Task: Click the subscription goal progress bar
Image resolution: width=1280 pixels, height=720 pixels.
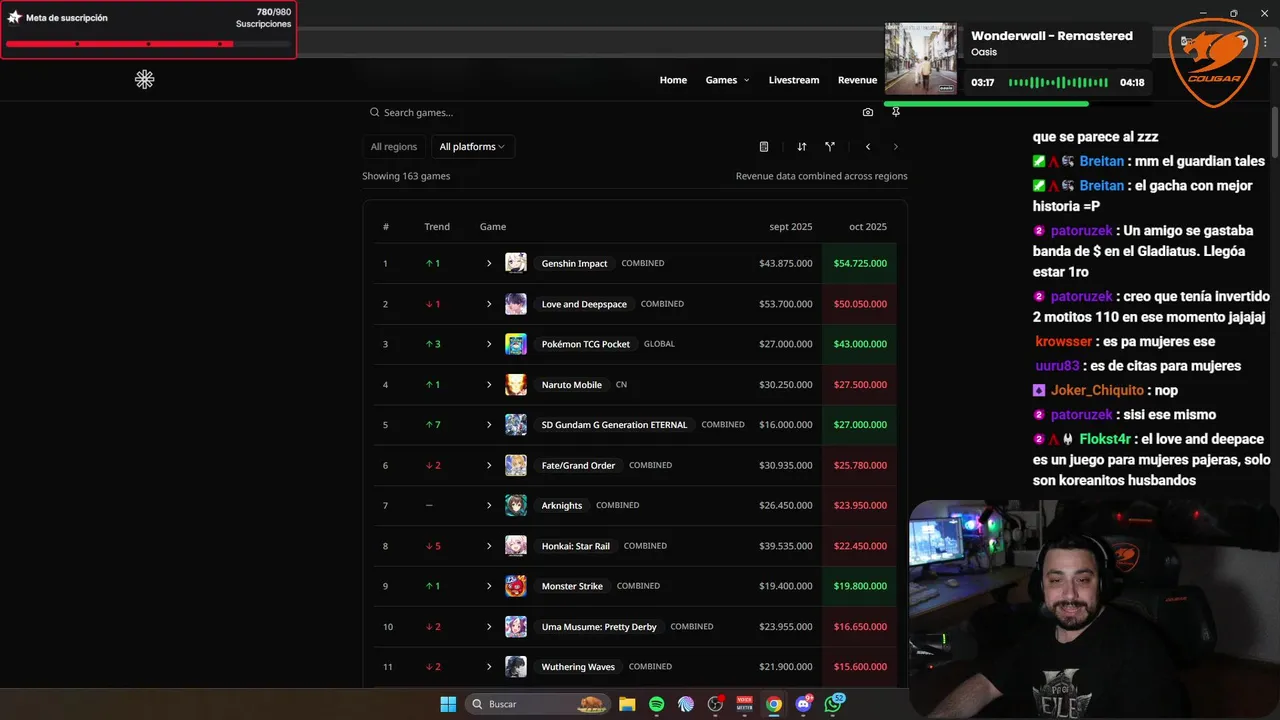Action: (148, 44)
